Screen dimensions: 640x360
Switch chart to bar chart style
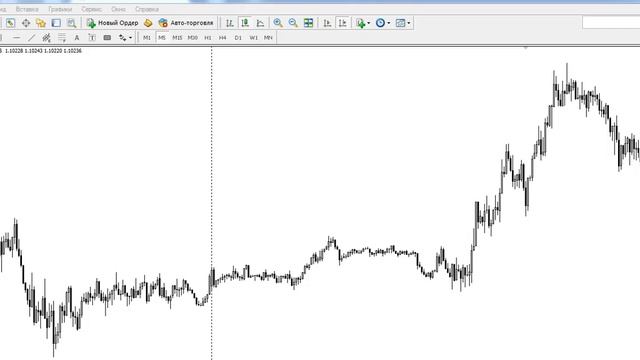click(230, 23)
